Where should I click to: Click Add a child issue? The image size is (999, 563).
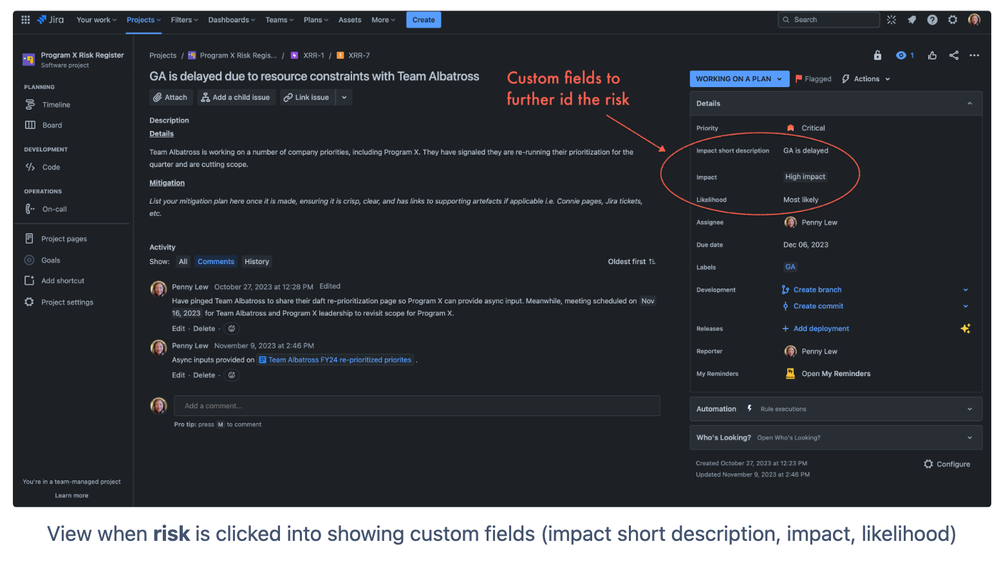click(235, 97)
